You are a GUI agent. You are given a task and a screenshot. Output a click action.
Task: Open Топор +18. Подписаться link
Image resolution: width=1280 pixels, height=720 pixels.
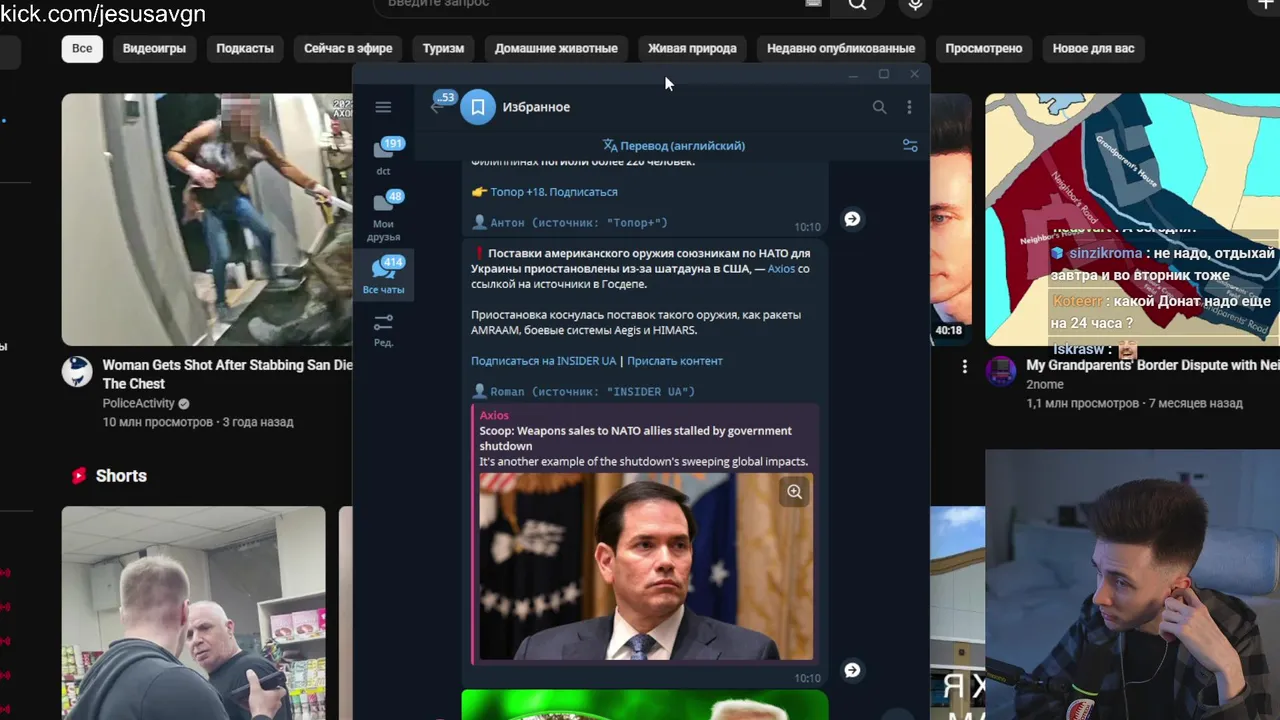coord(554,192)
